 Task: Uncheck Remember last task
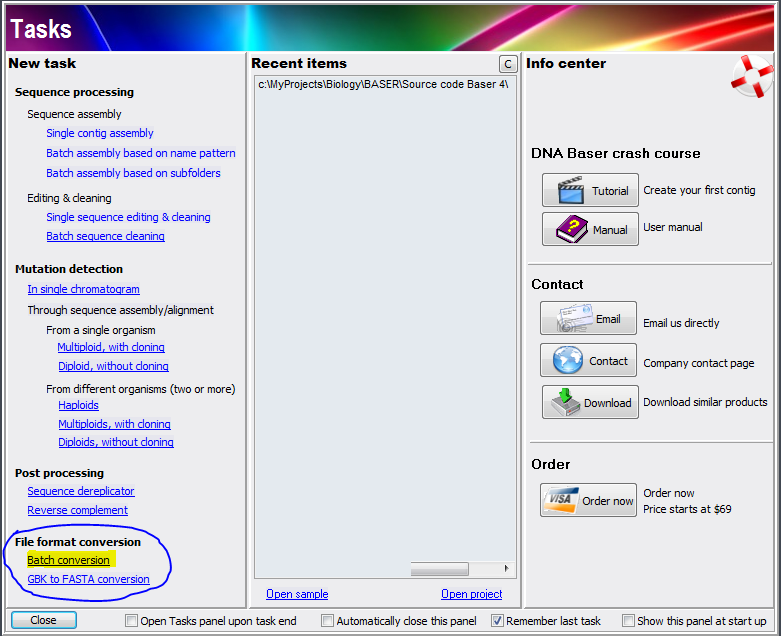pos(497,621)
